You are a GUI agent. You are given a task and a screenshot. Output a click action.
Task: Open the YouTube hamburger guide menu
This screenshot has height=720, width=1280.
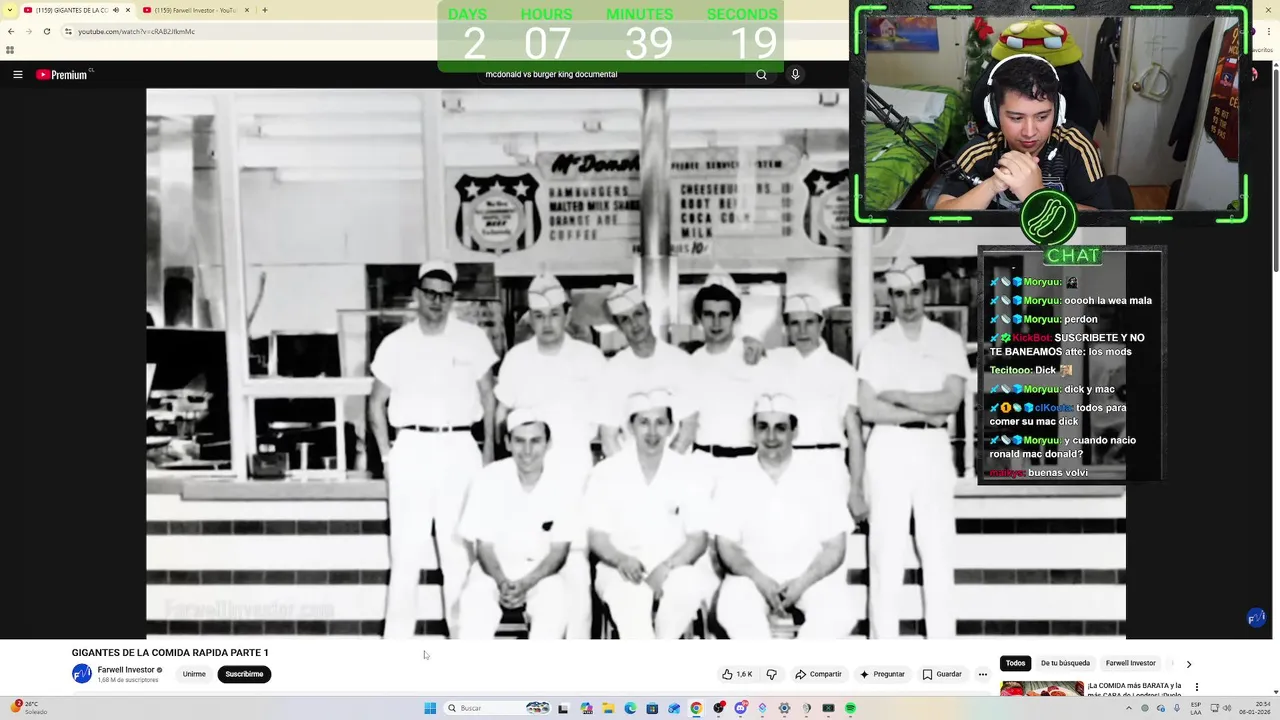(17, 74)
